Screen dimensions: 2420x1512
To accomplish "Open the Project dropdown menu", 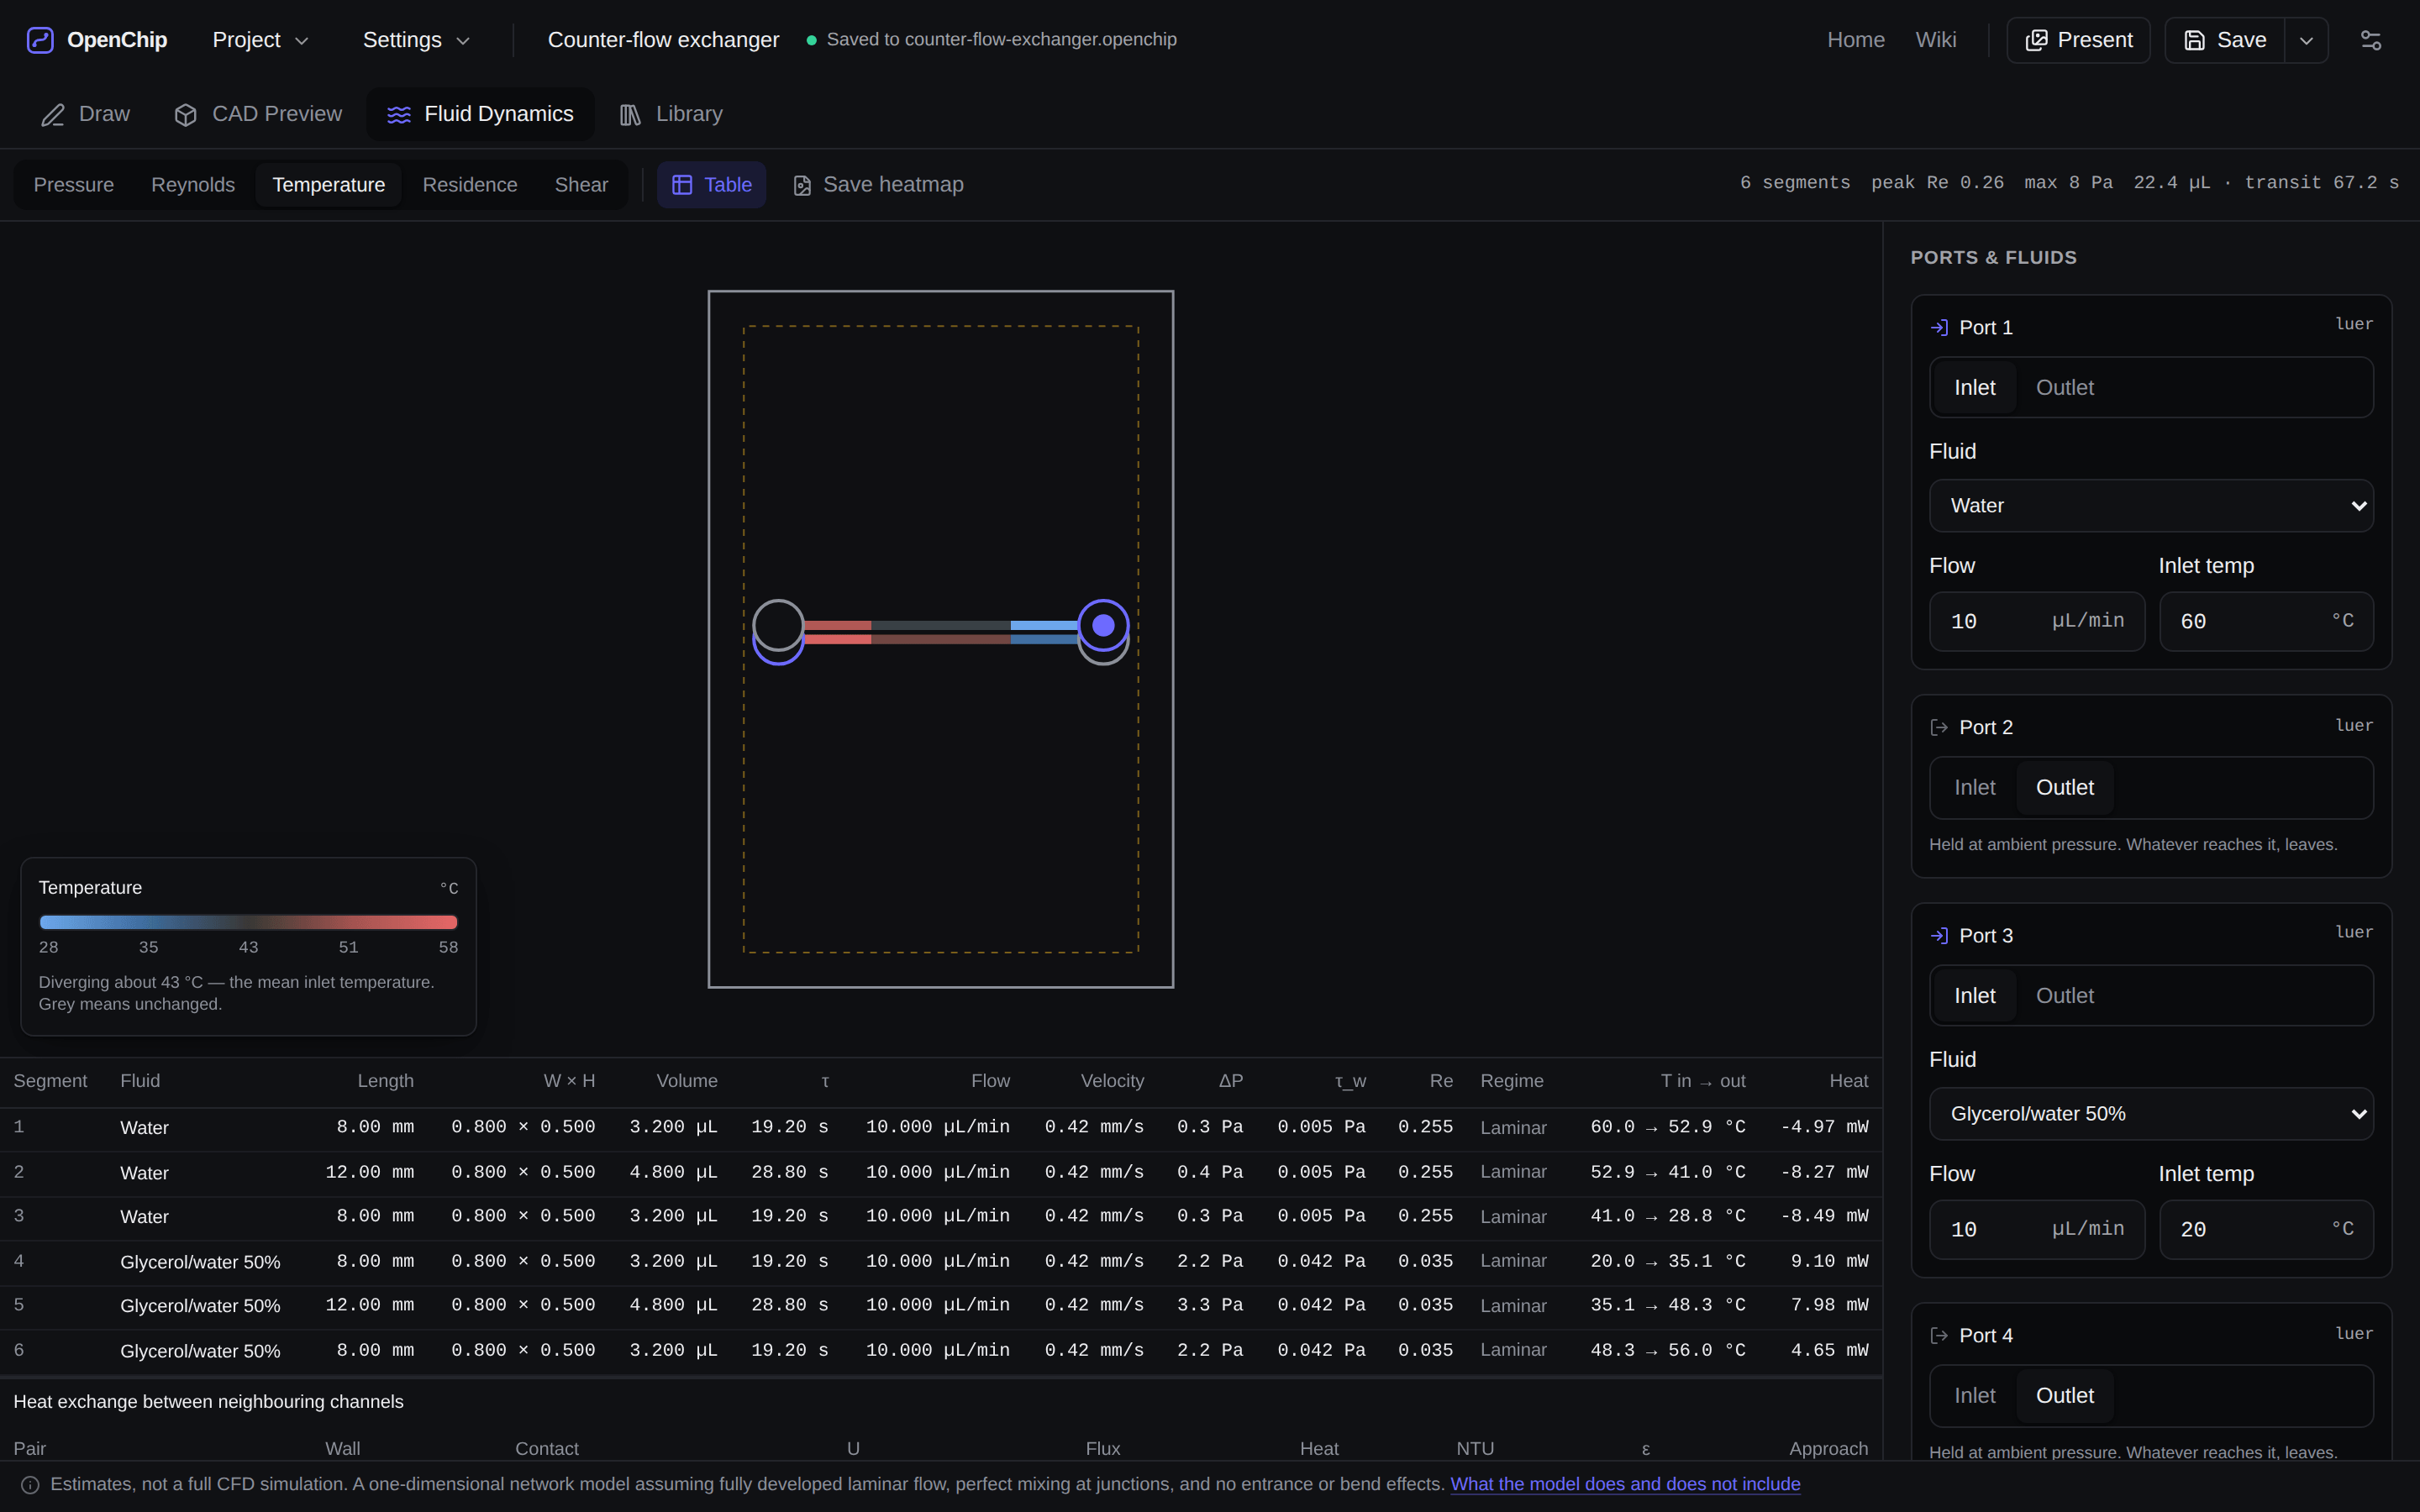I will pyautogui.click(x=260, y=40).
